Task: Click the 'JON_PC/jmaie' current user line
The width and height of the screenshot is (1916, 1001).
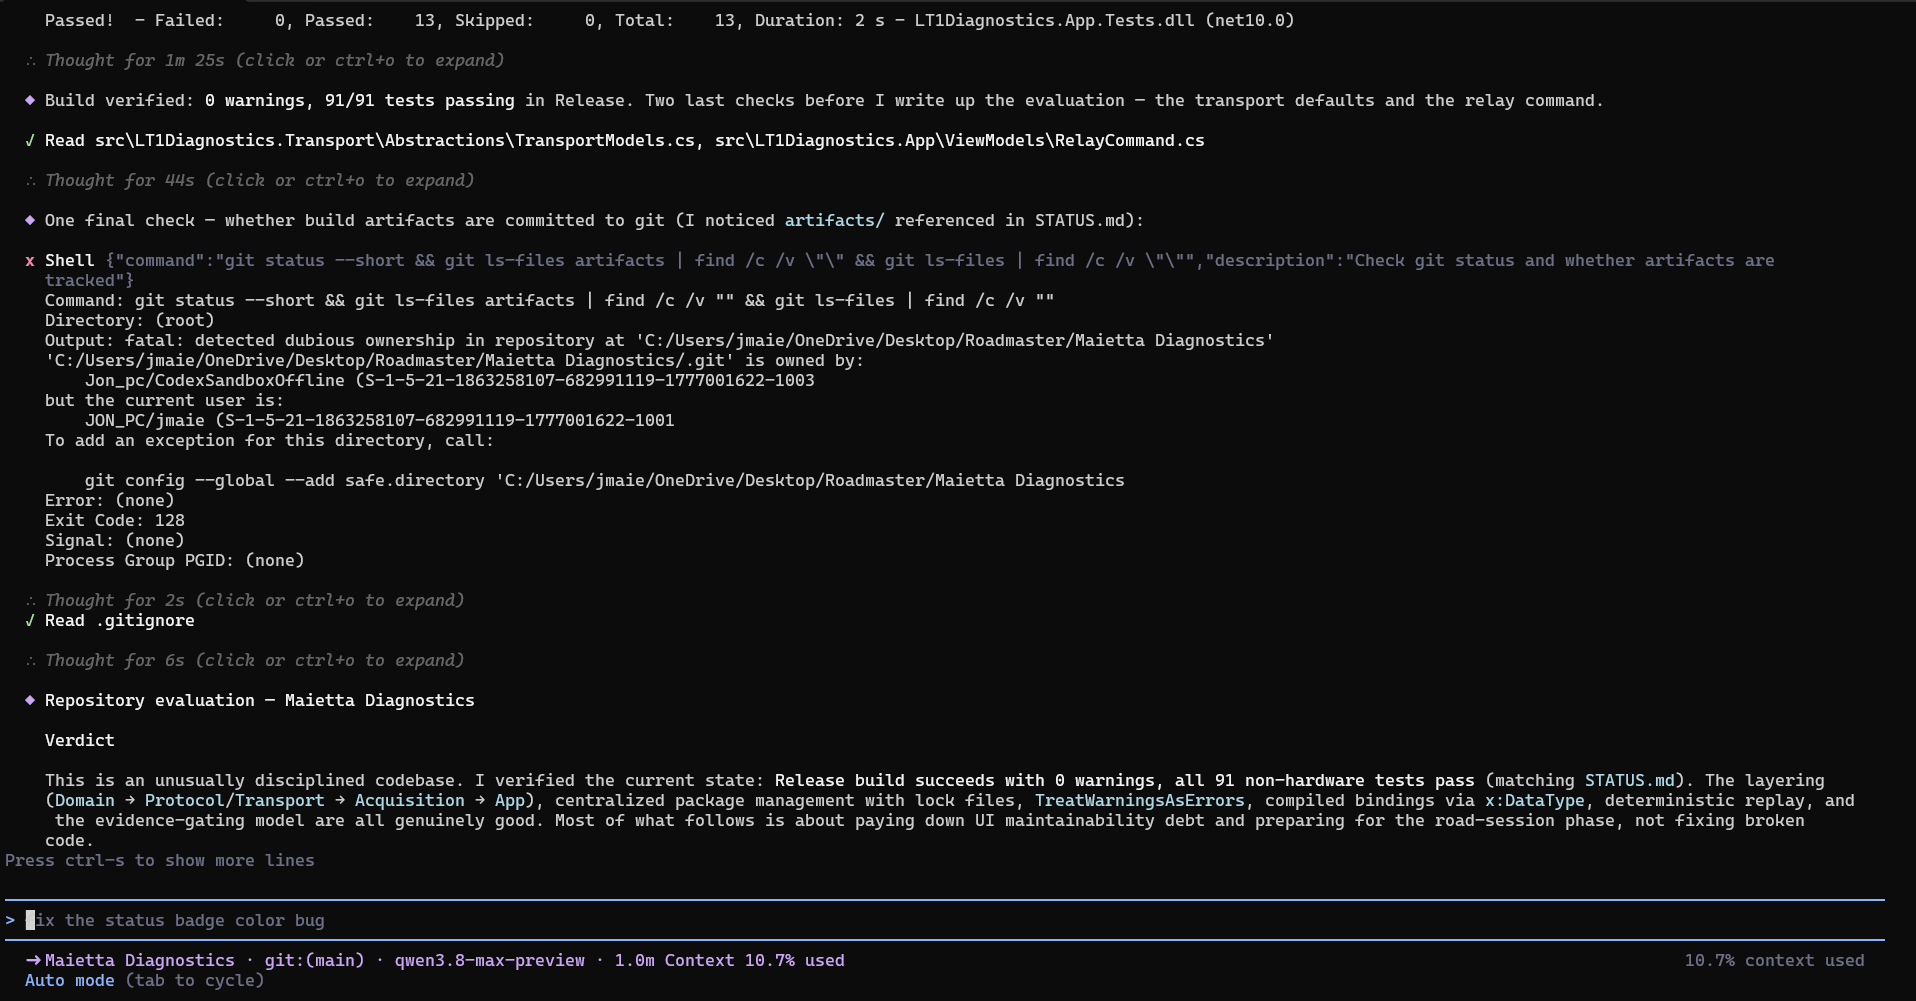Action: click(x=380, y=420)
